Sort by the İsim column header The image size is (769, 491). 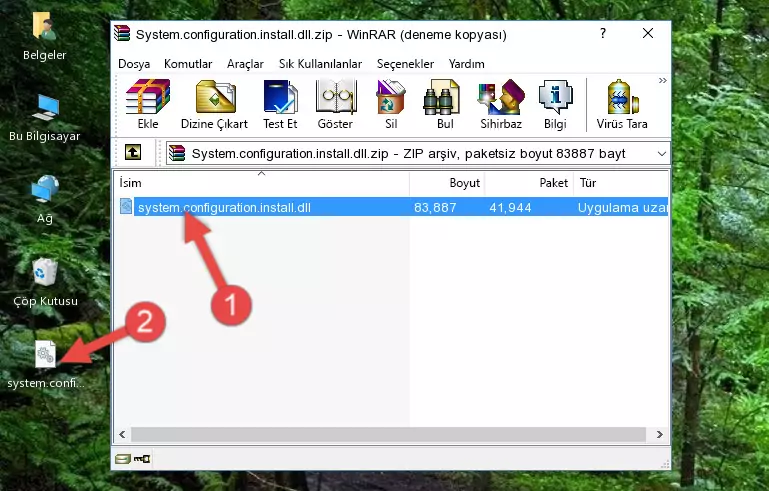262,183
